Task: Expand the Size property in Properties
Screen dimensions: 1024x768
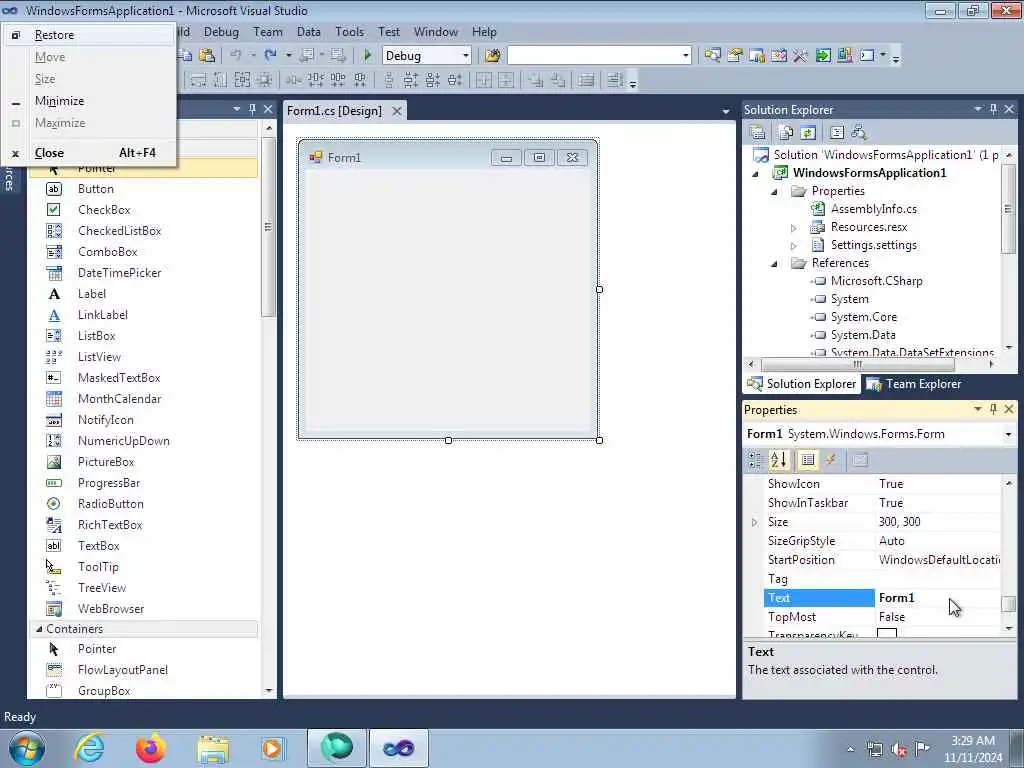Action: click(x=754, y=522)
